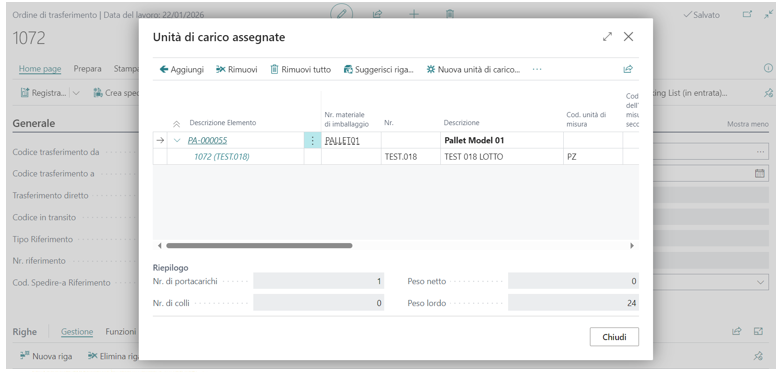Click the Generale section heading
The height and width of the screenshot is (372, 780).
point(34,123)
